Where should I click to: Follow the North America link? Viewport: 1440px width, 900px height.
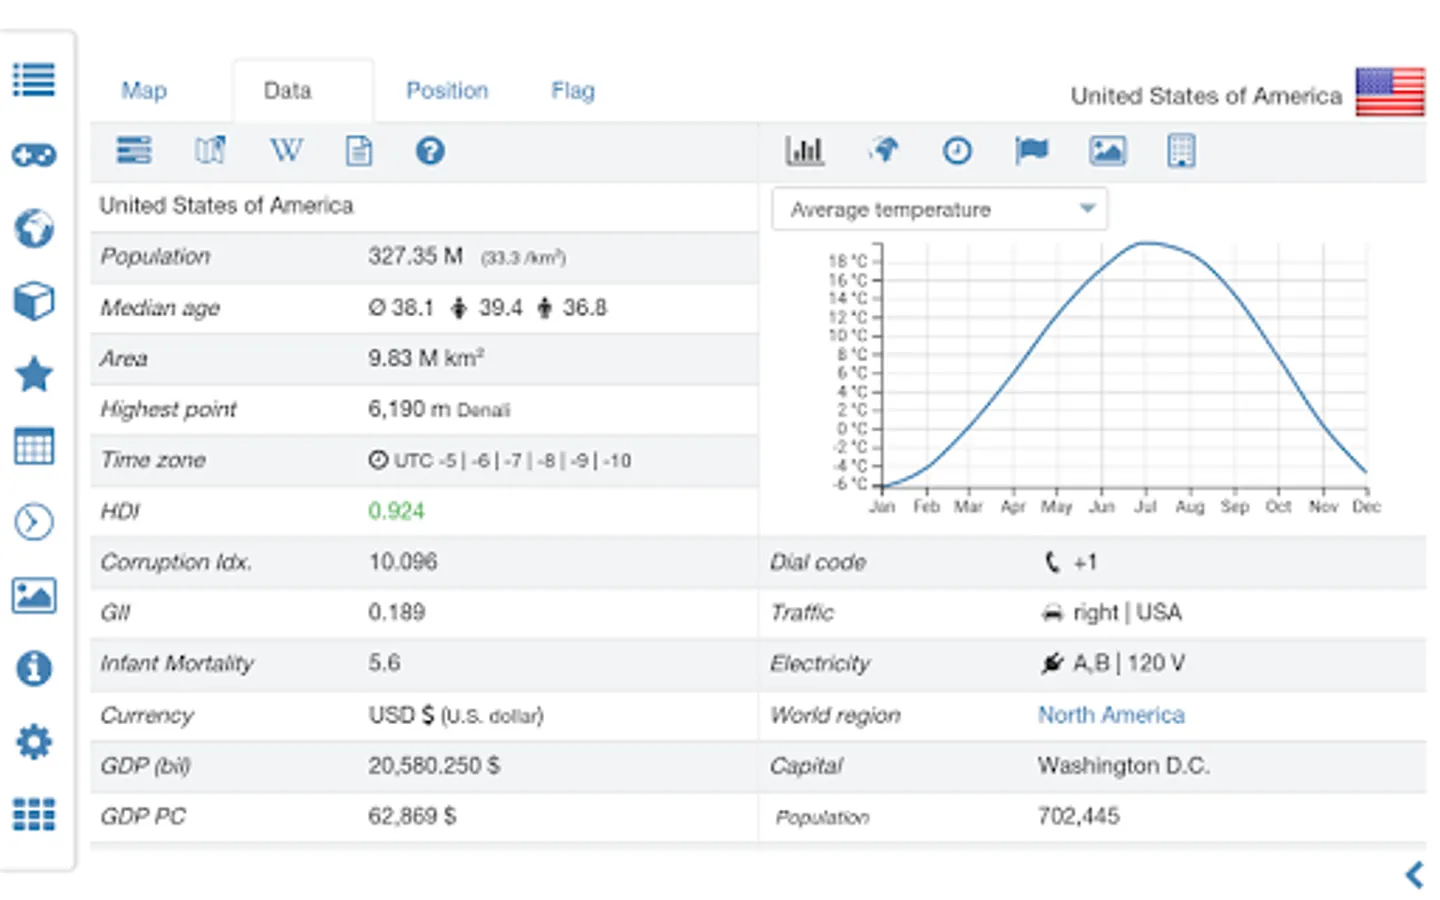pos(1111,715)
